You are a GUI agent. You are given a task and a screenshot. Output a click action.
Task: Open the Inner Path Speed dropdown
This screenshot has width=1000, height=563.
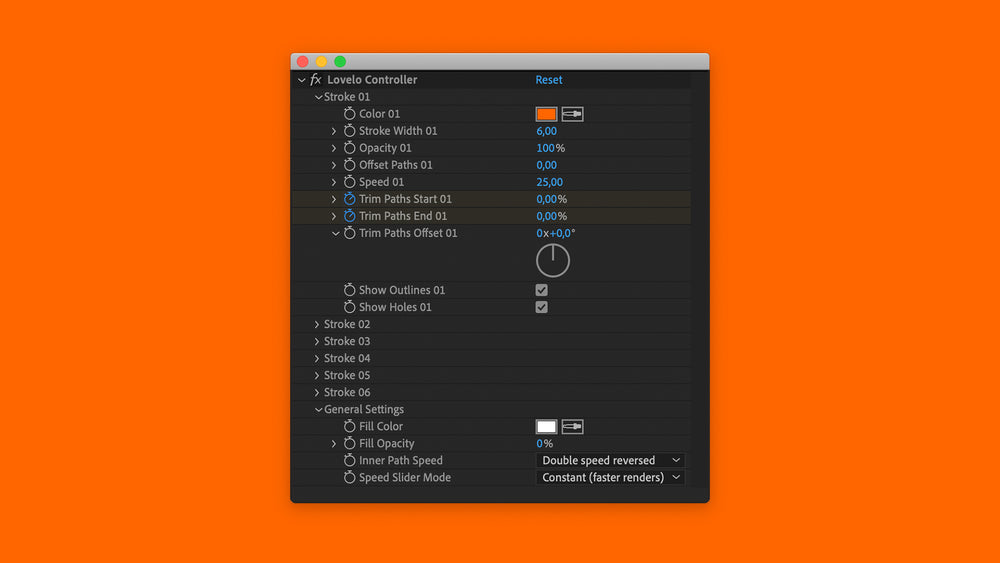(610, 461)
